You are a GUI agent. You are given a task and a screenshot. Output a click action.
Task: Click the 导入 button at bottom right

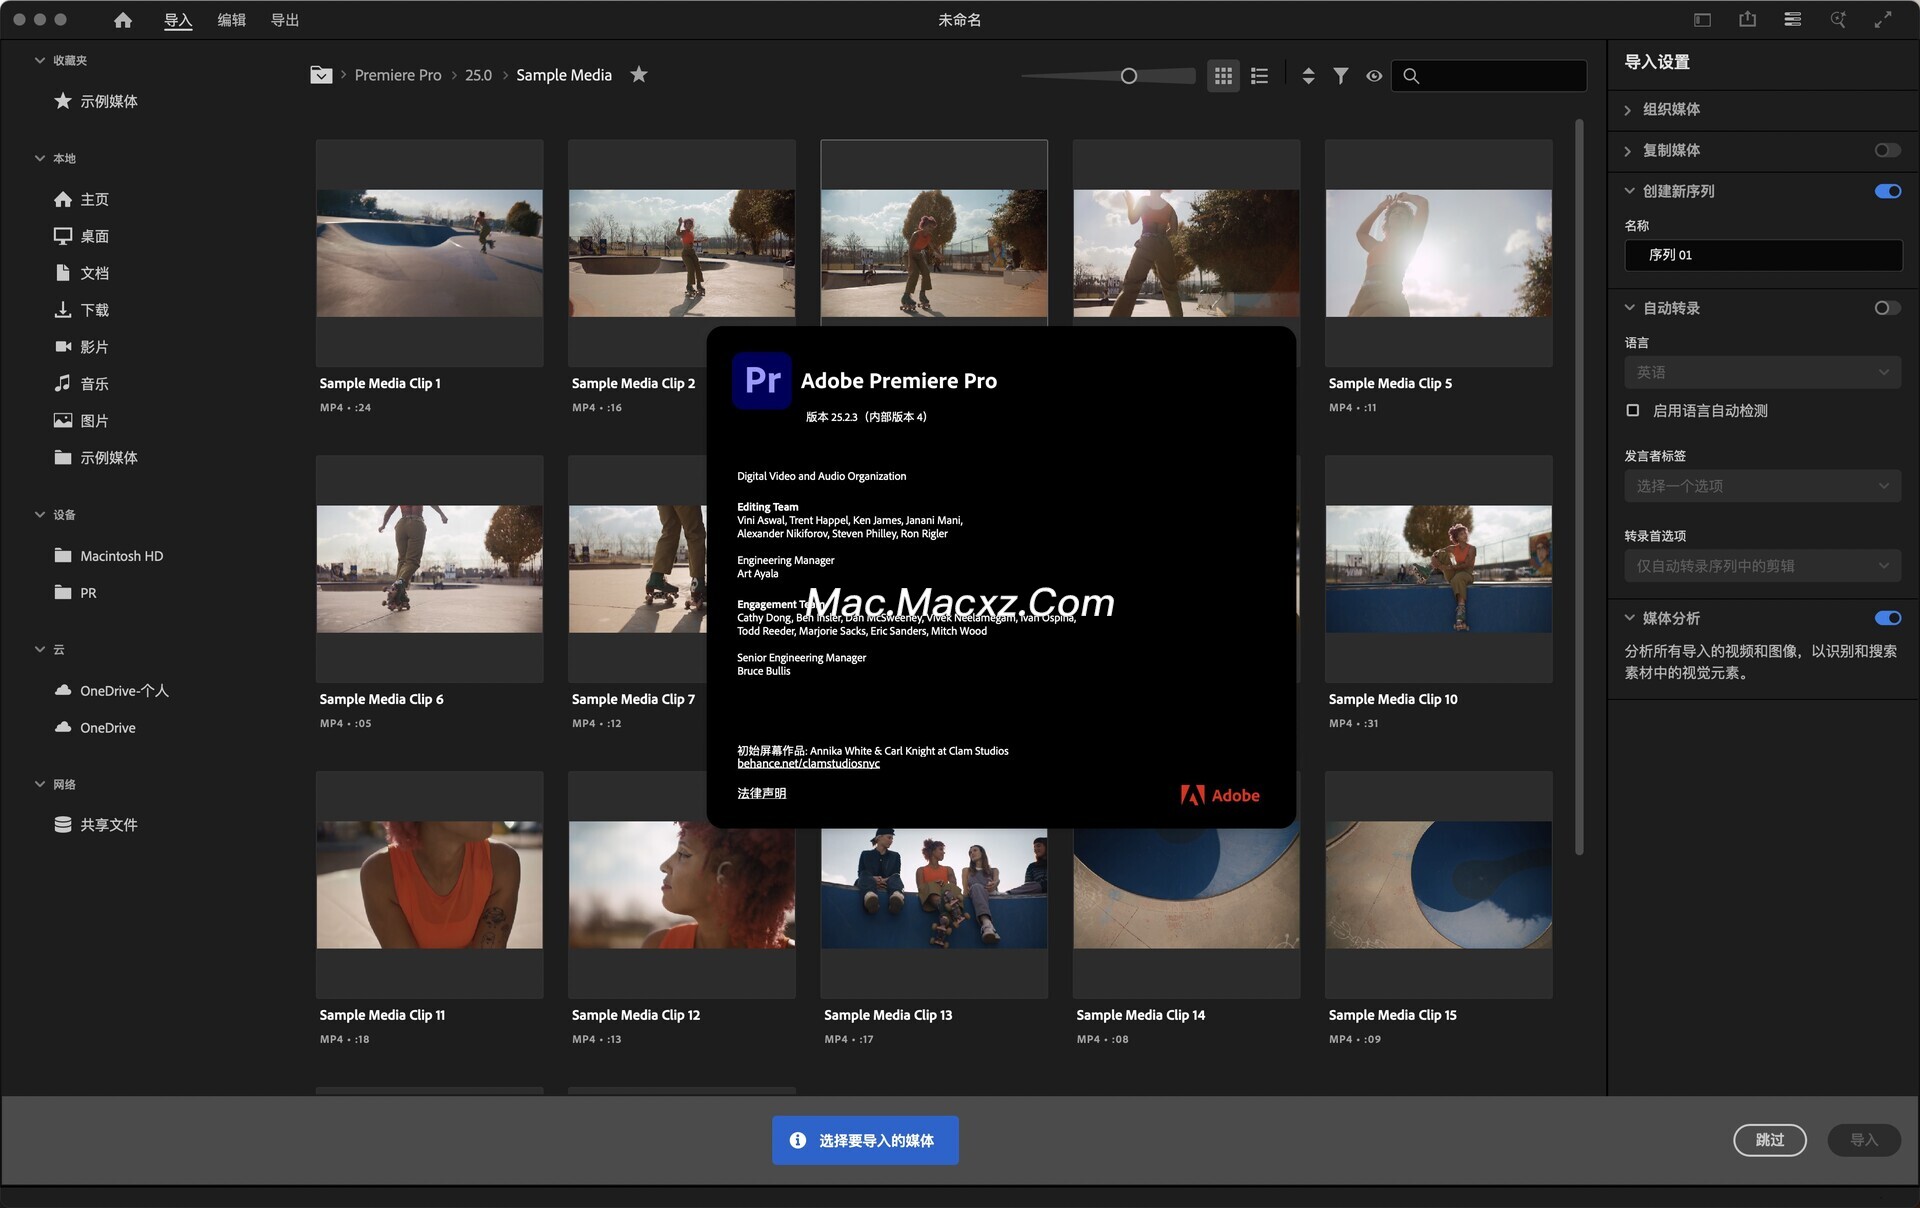[1864, 1140]
